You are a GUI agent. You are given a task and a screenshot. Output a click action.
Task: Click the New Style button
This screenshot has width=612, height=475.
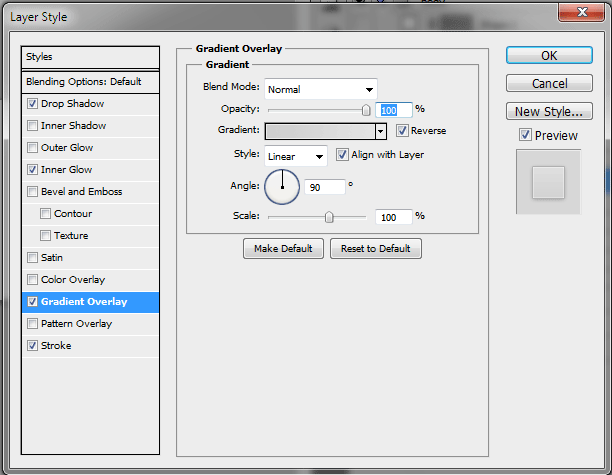(549, 111)
